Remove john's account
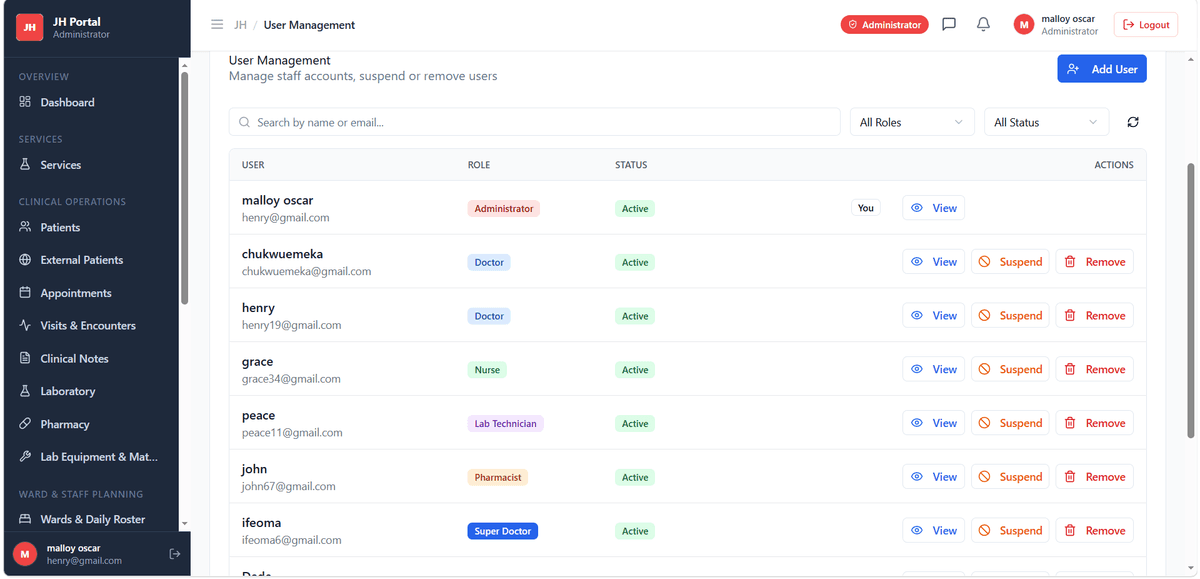The image size is (1200, 579). point(1095,477)
